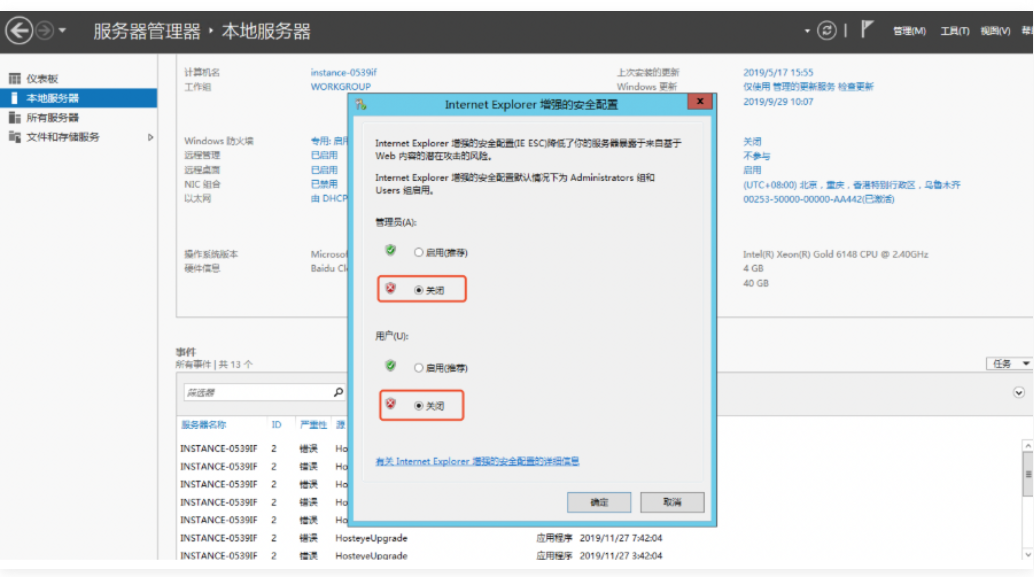Click the back navigation arrow icon

point(19,31)
